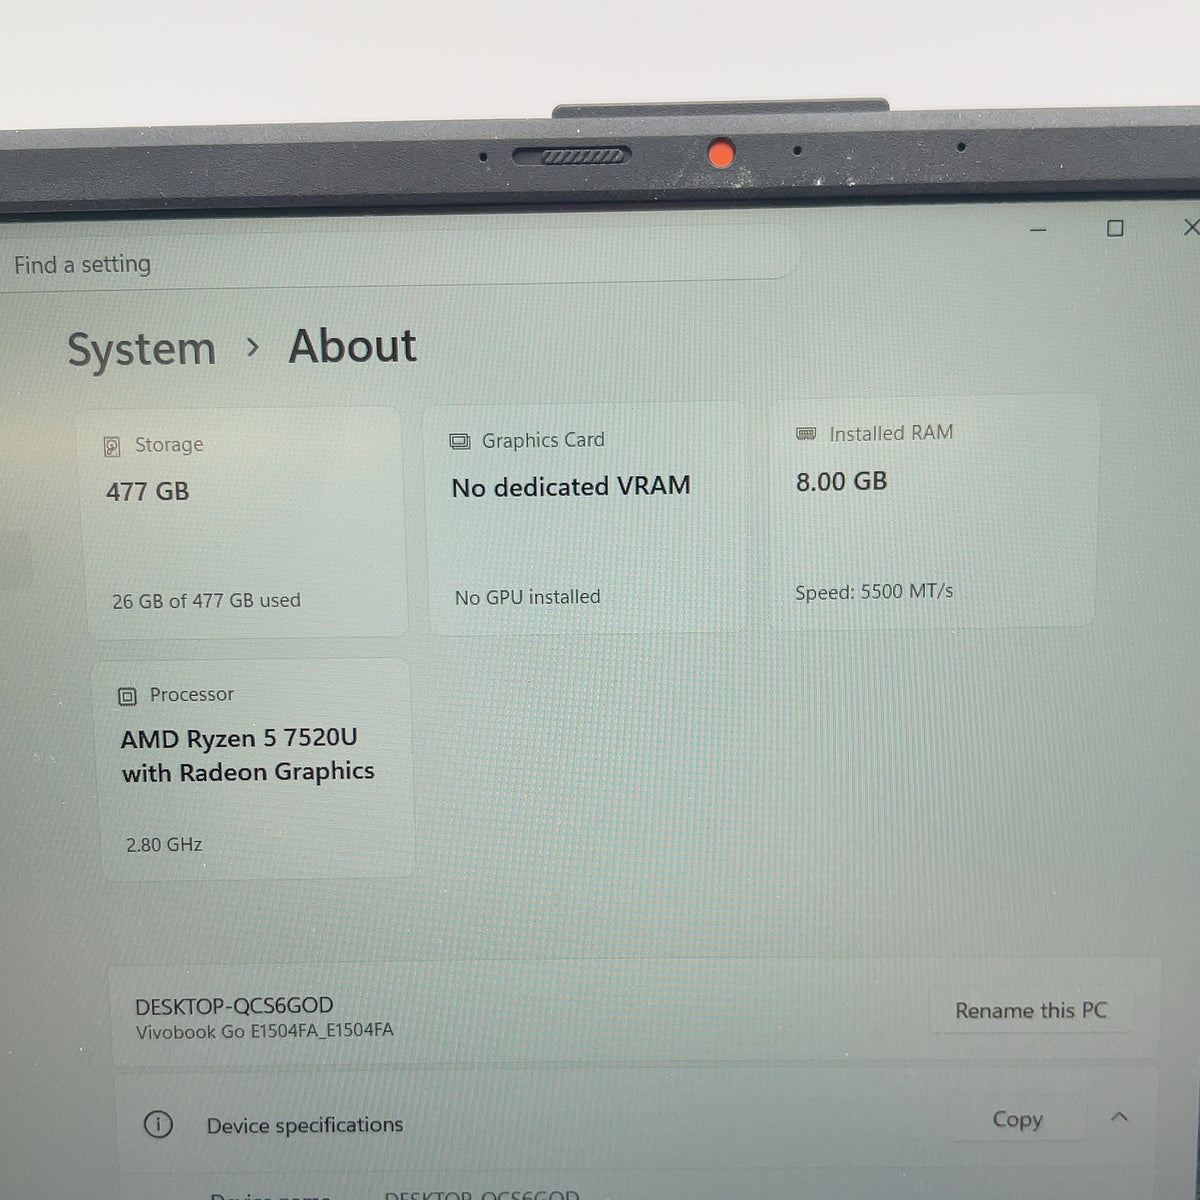Open the Graphics Card info card

click(x=587, y=518)
